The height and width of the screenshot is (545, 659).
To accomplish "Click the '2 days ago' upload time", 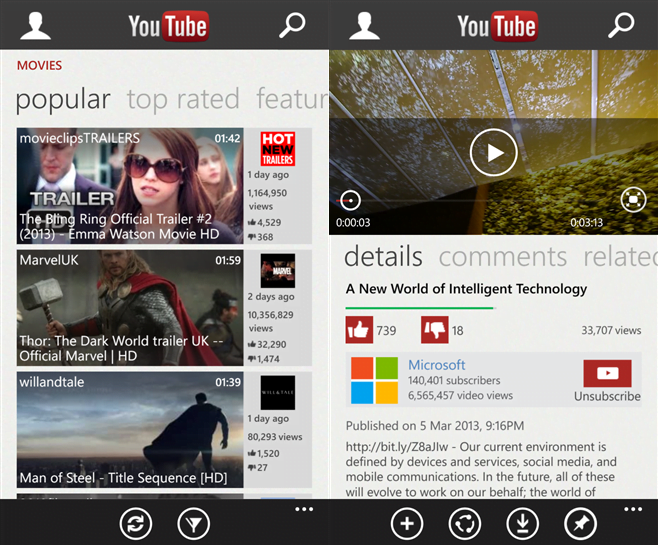I will tap(271, 297).
